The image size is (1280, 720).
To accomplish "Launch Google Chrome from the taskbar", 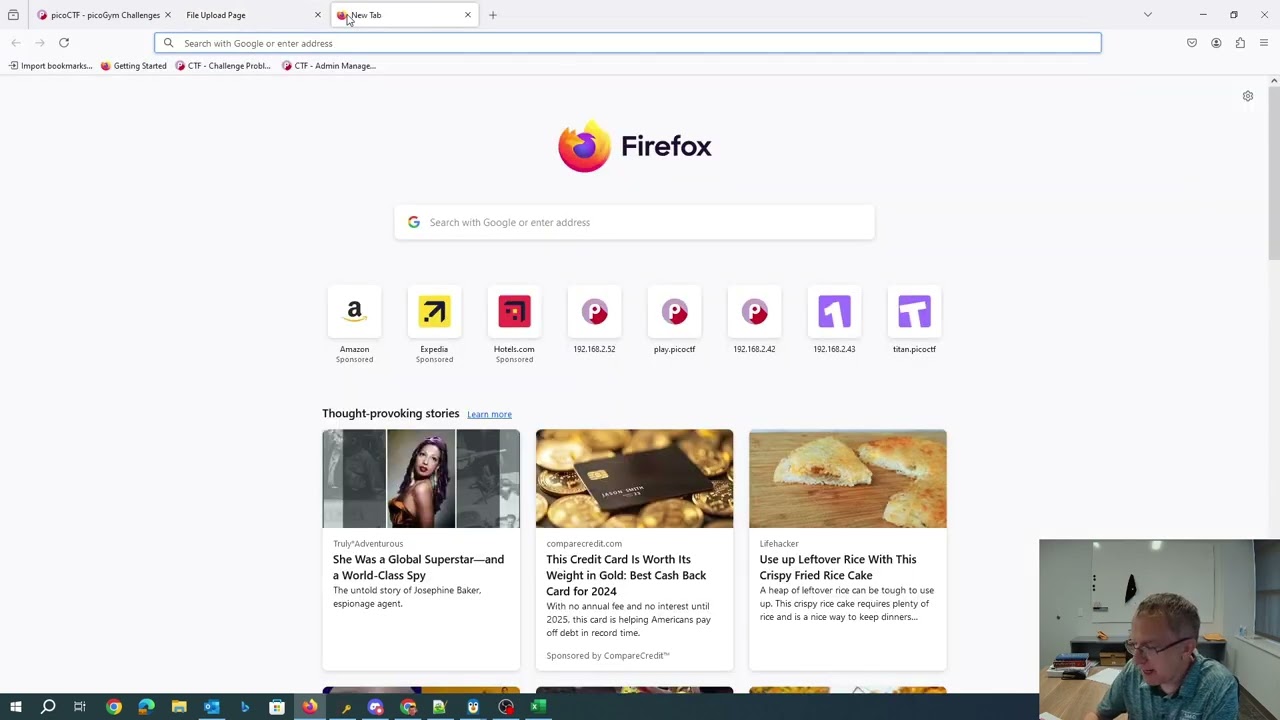I will 114,707.
